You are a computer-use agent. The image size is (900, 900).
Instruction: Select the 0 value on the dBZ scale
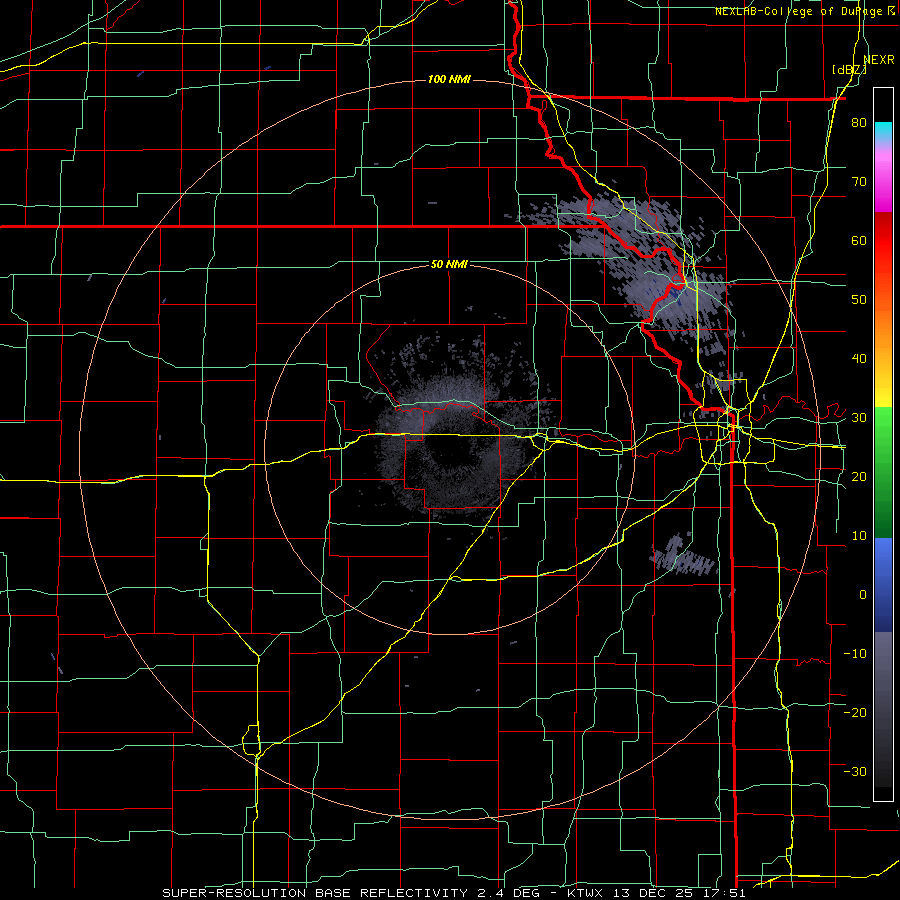click(863, 595)
